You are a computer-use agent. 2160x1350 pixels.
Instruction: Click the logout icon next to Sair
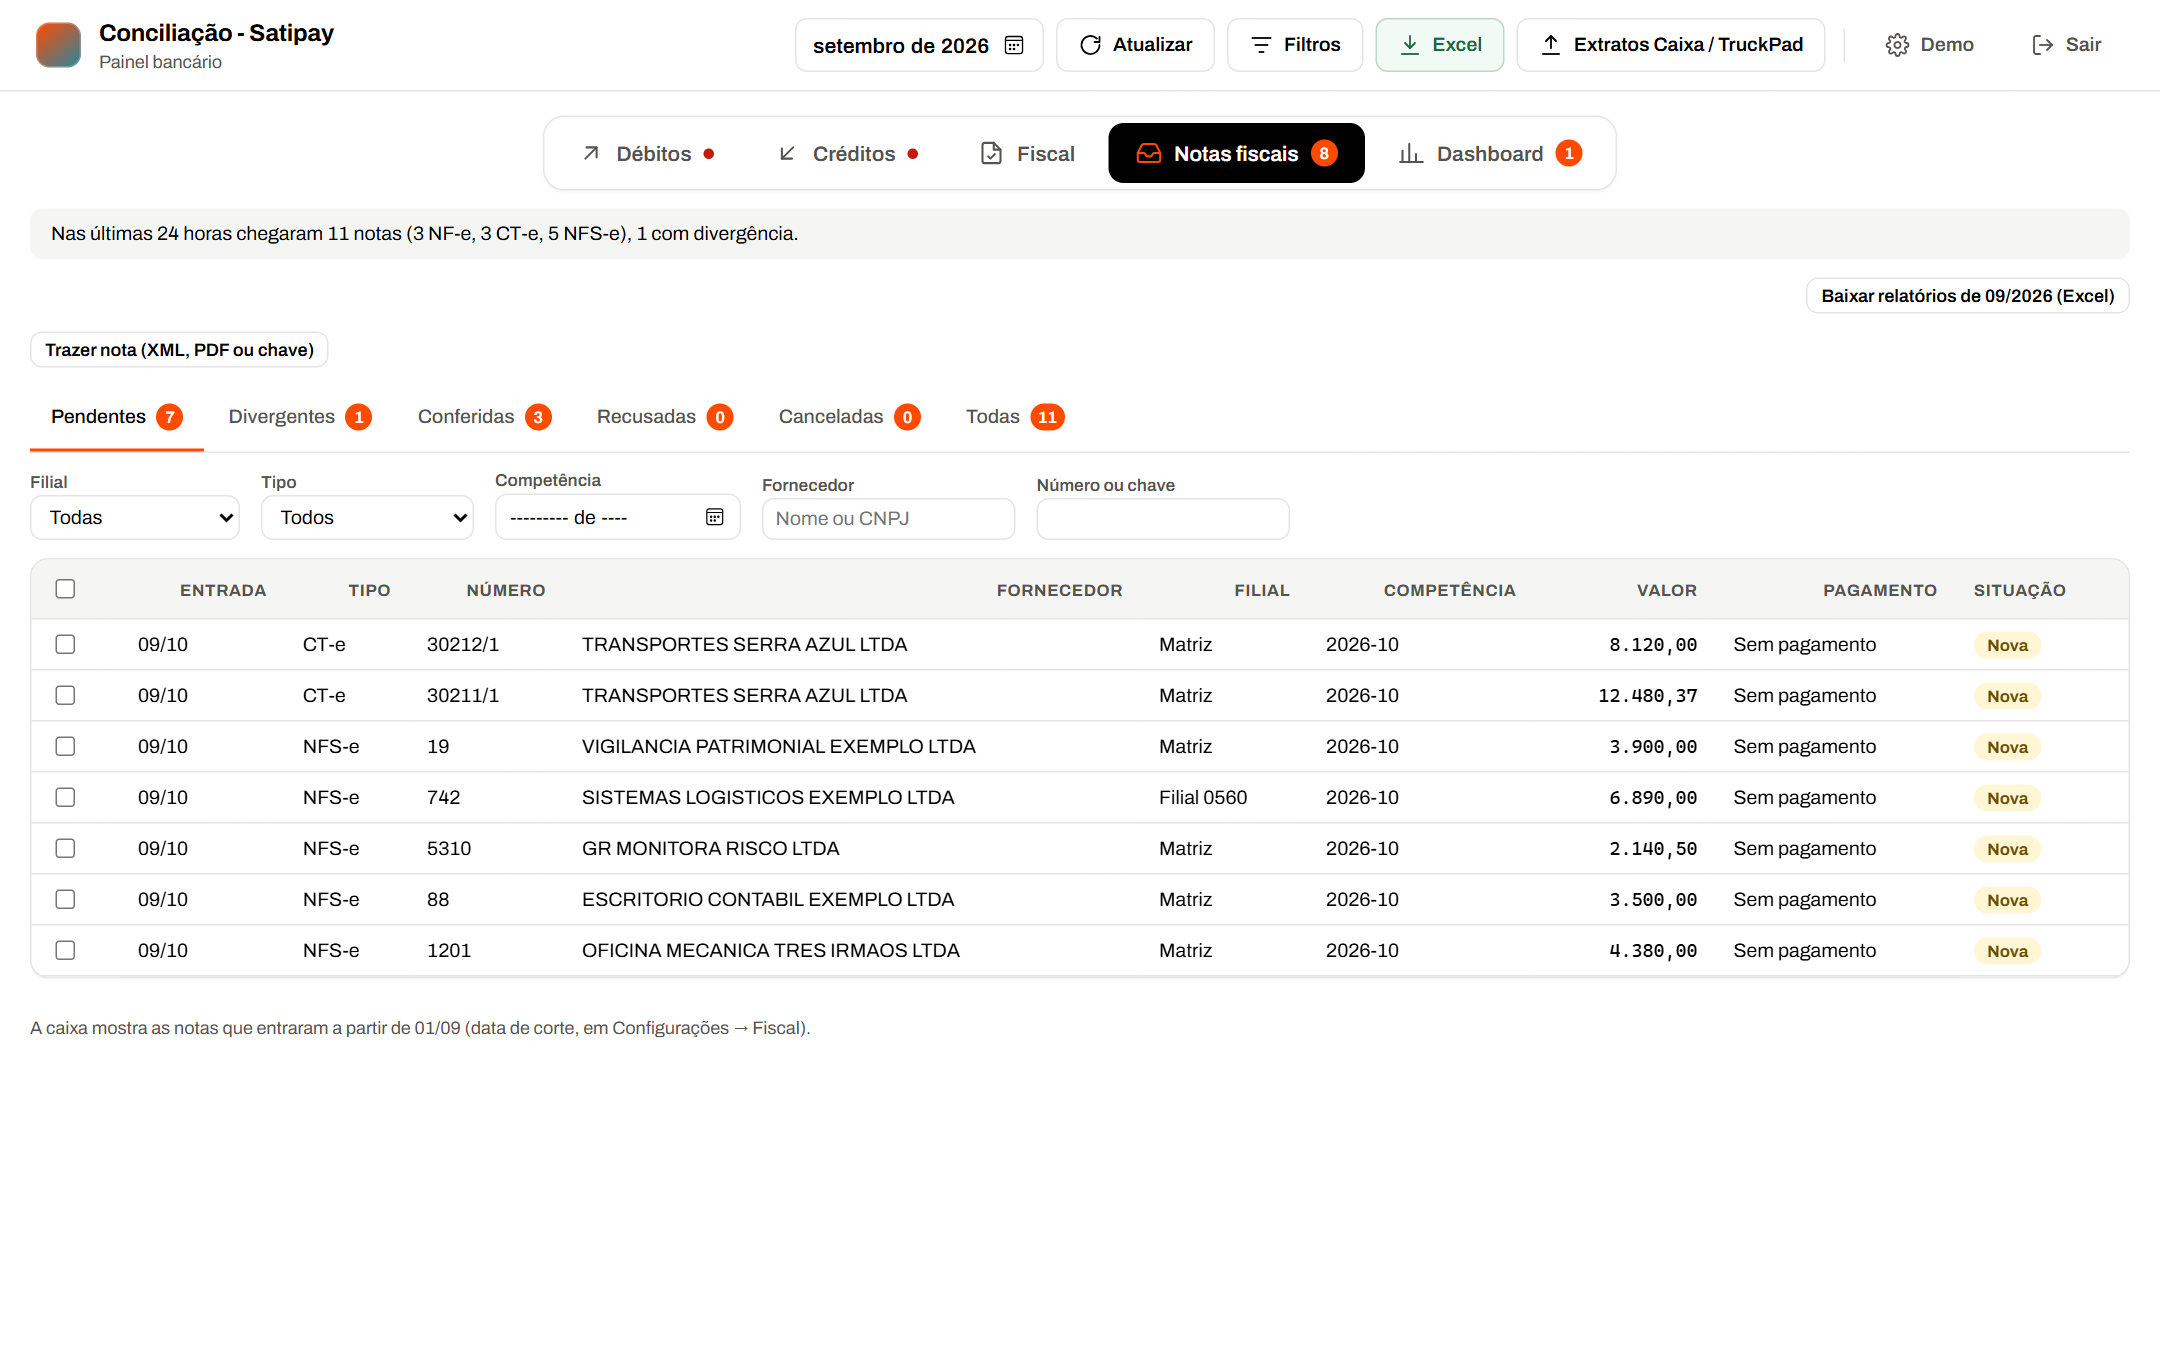tap(2043, 45)
